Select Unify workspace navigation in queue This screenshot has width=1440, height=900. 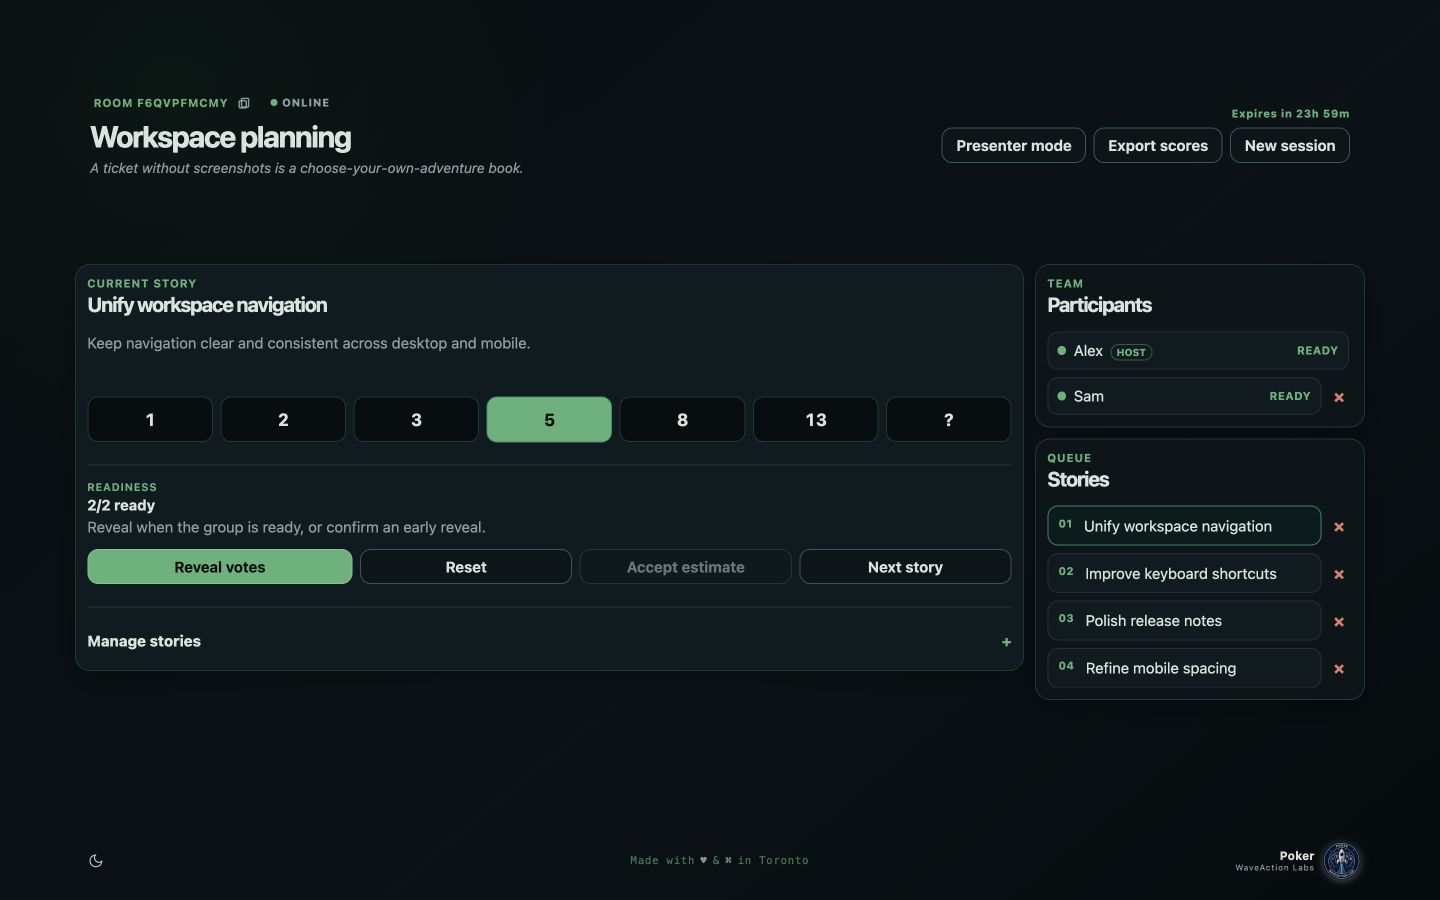pos(1184,526)
